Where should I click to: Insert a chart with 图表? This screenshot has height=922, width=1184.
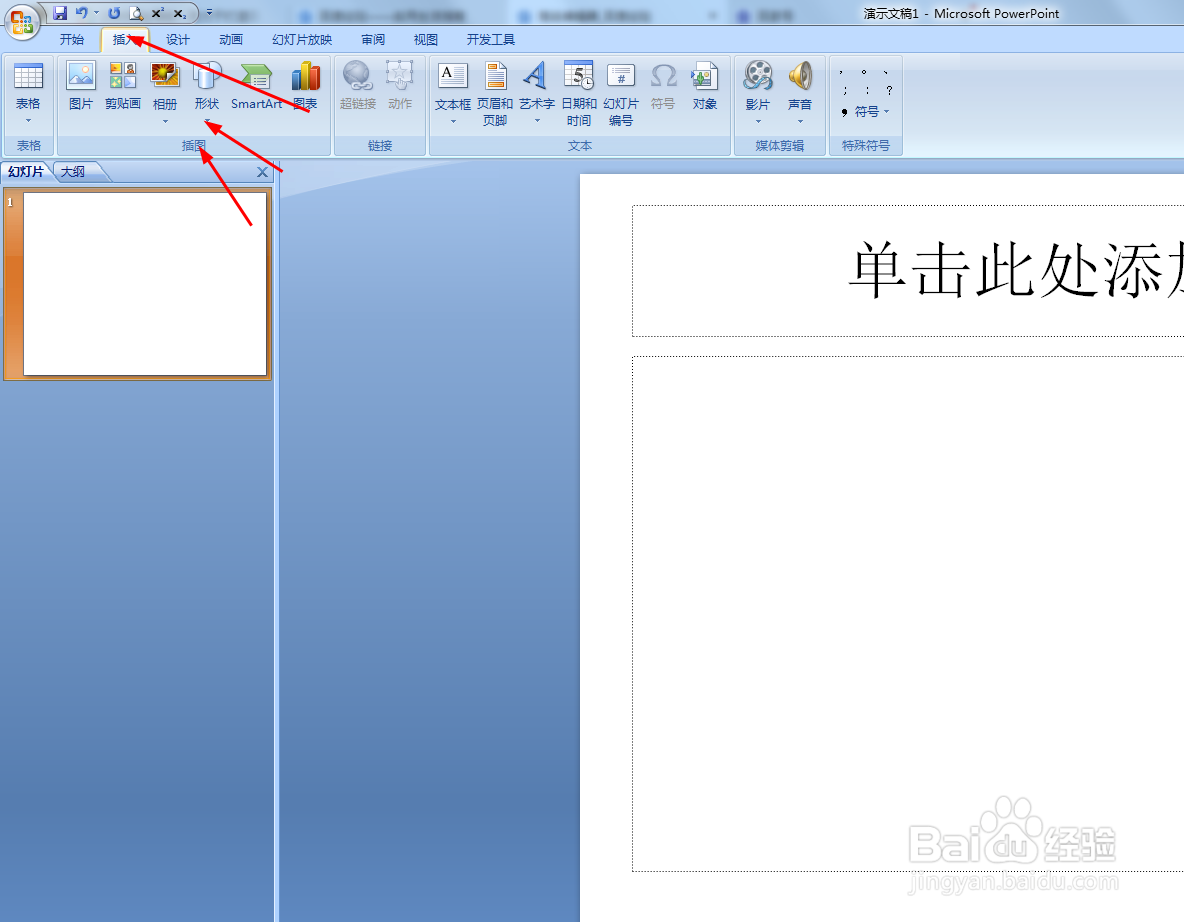tap(306, 85)
